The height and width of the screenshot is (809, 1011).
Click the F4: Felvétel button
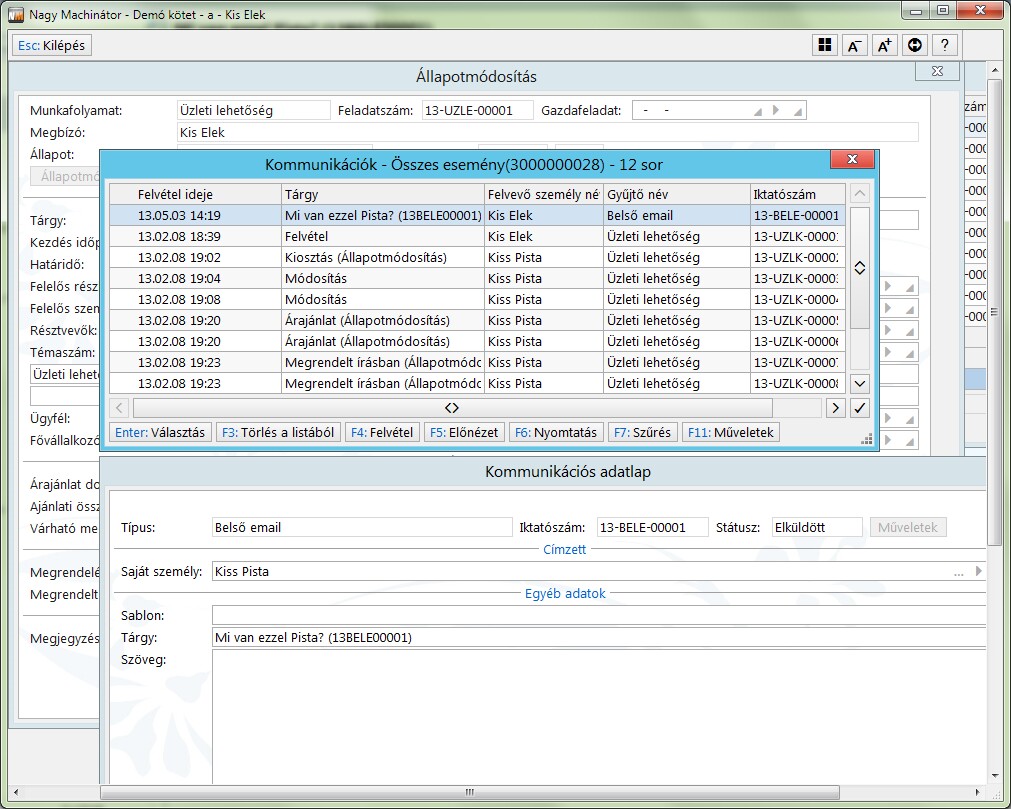(x=382, y=433)
